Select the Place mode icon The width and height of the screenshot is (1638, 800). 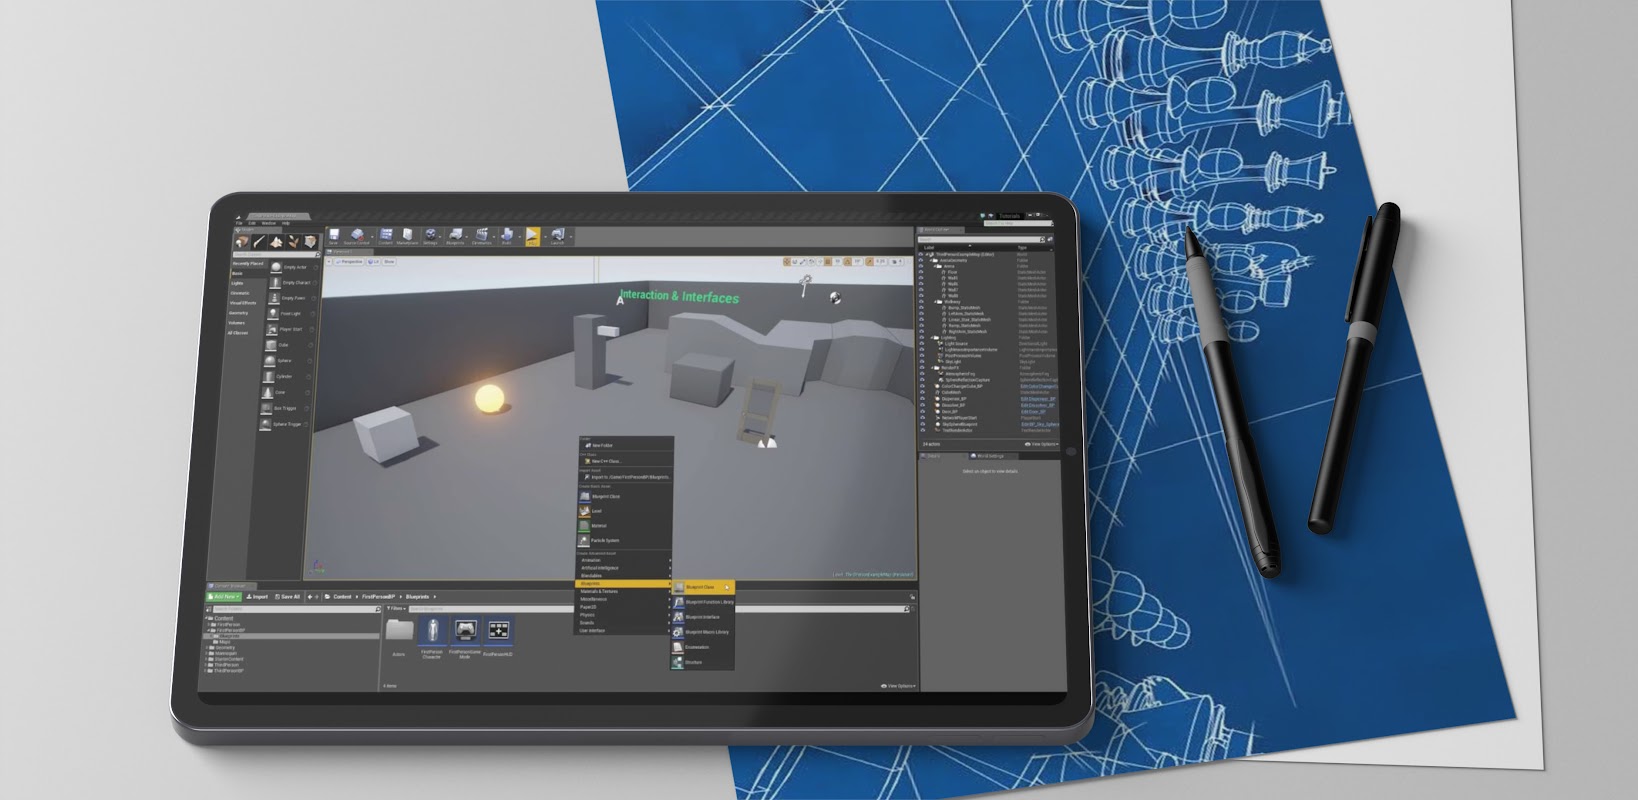242,242
